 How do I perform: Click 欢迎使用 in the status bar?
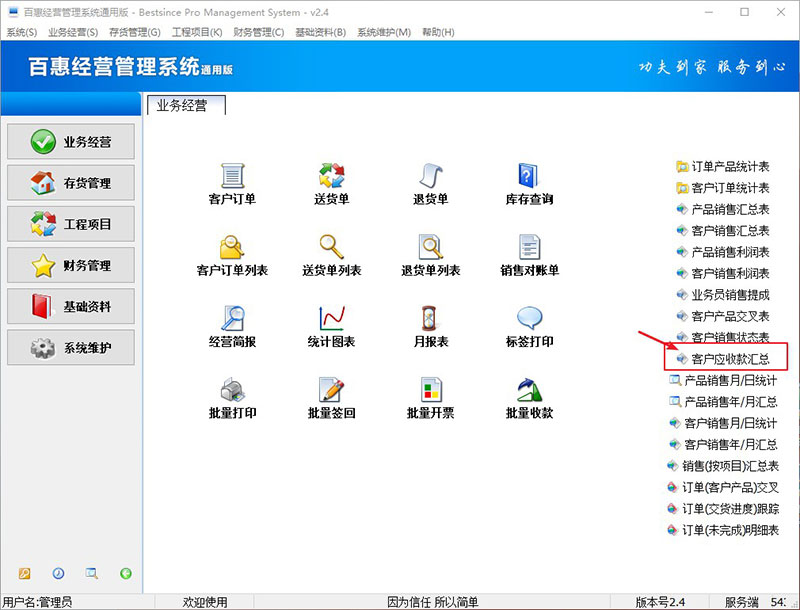click(205, 602)
